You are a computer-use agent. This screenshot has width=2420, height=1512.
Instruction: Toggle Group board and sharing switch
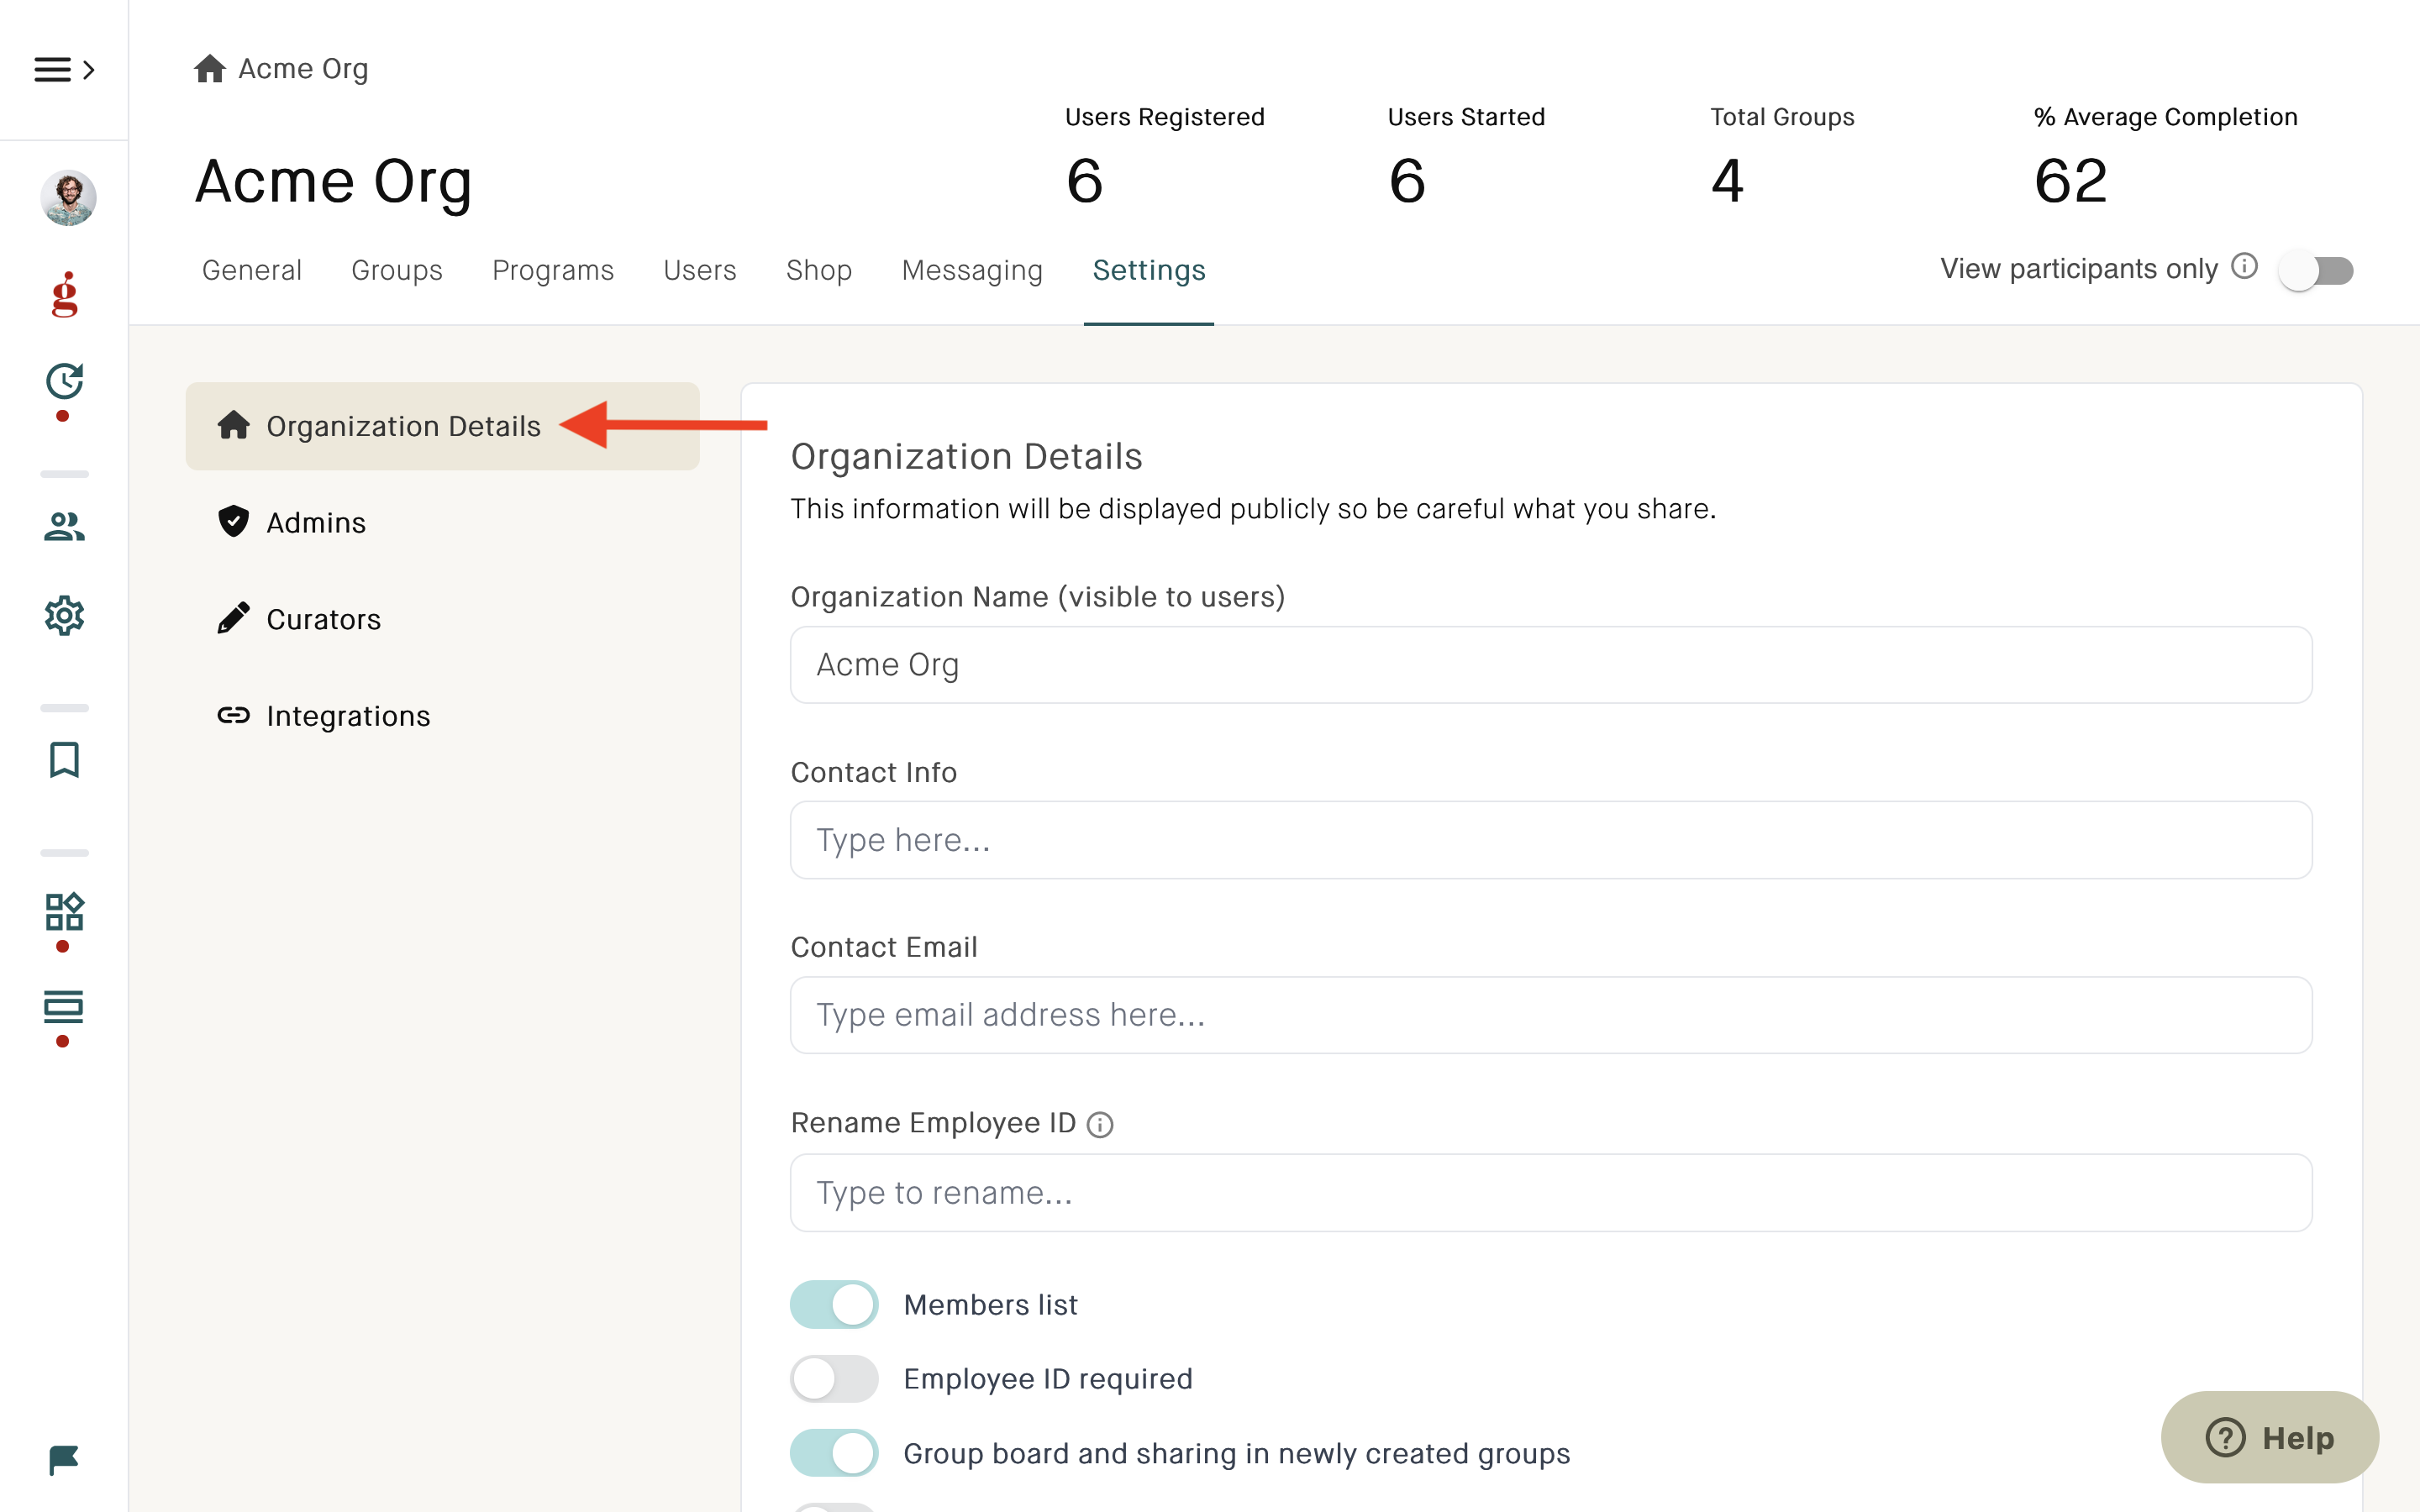pyautogui.click(x=834, y=1453)
